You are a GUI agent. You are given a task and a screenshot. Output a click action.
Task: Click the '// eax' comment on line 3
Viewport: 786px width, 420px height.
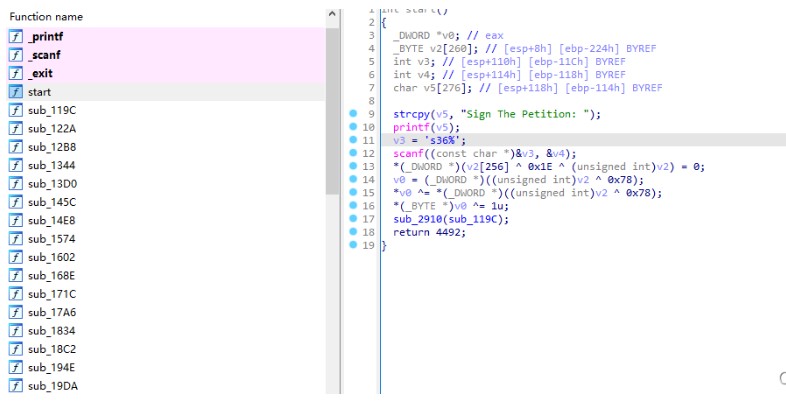pos(485,36)
